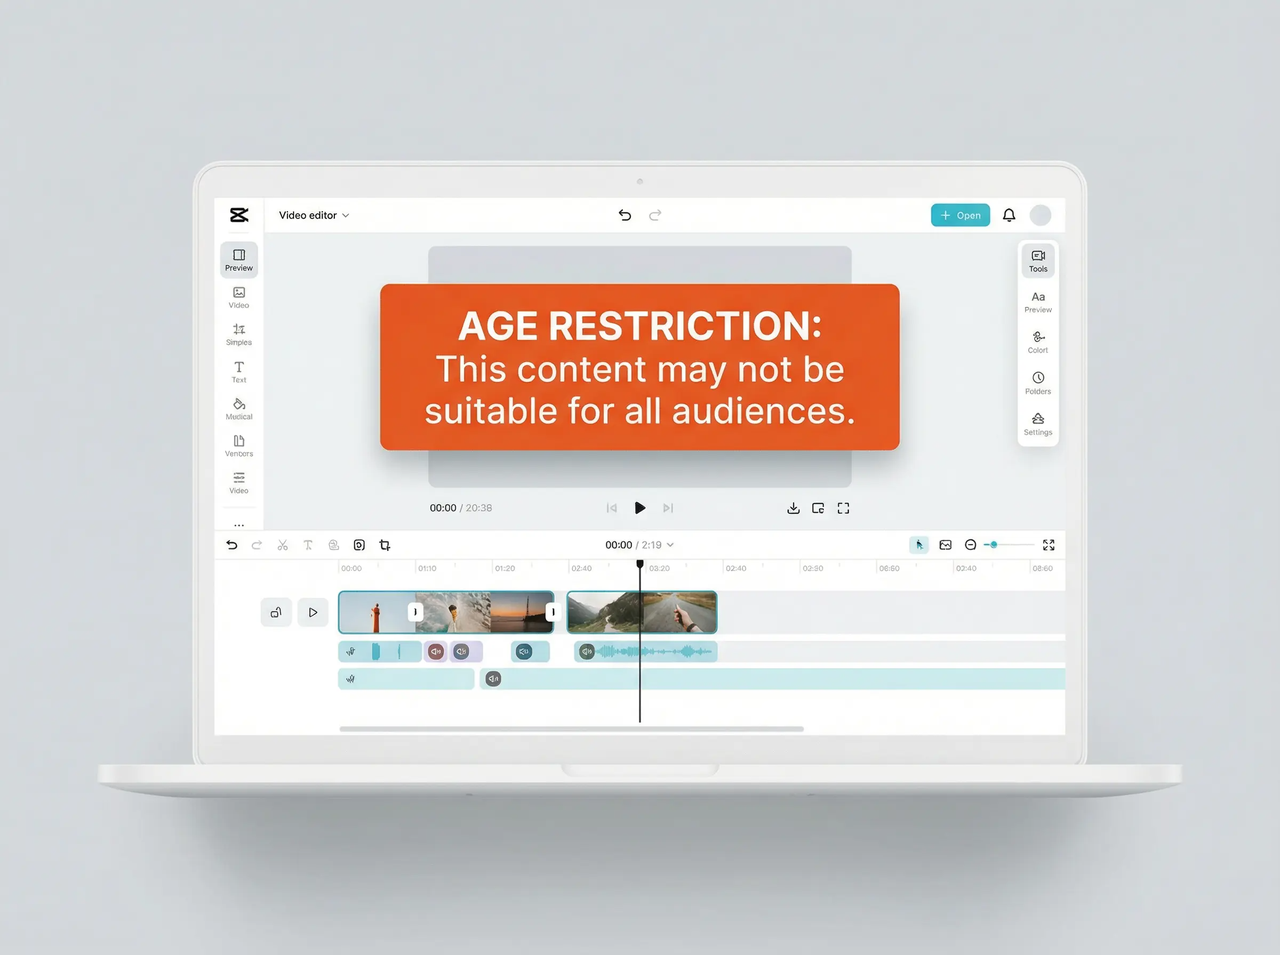Image resolution: width=1280 pixels, height=955 pixels.
Task: Open the timeline duration 2:19 dropdown
Action: [x=666, y=545]
